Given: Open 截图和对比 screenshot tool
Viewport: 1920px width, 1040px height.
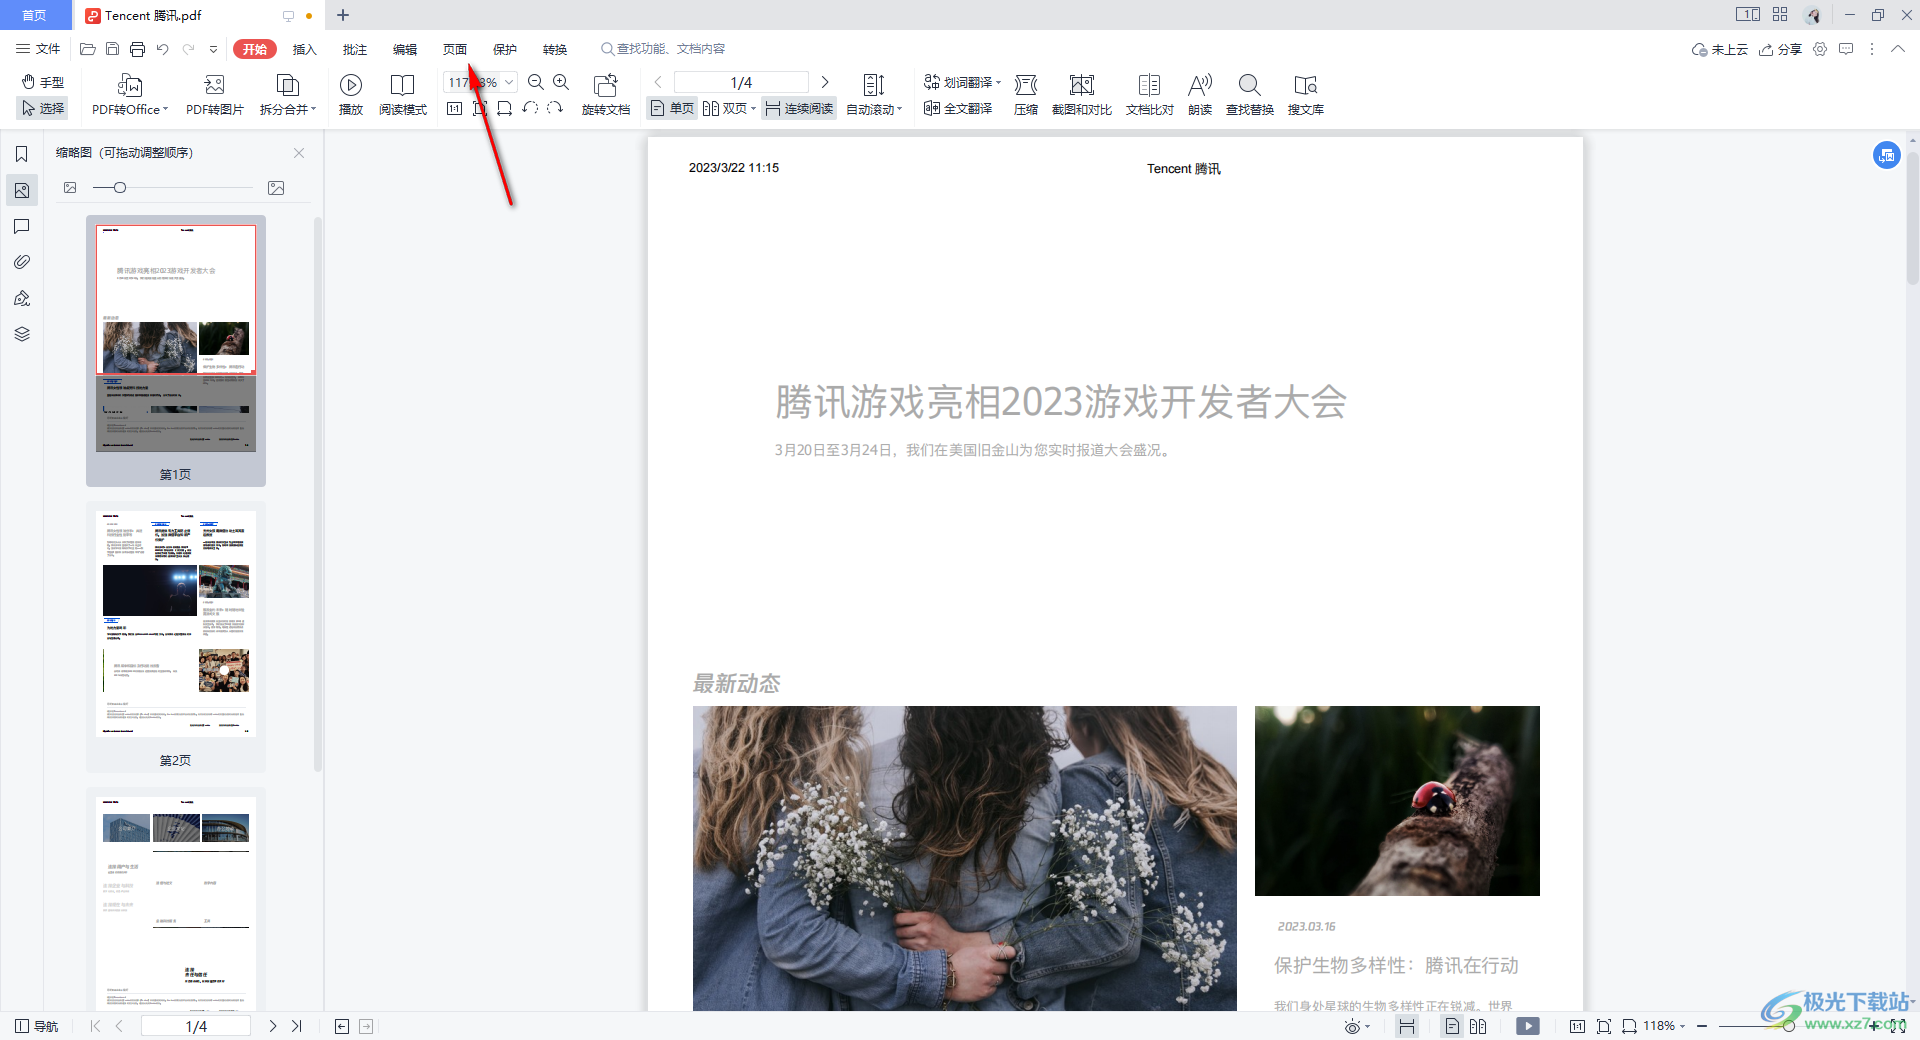Looking at the screenshot, I should coord(1082,95).
